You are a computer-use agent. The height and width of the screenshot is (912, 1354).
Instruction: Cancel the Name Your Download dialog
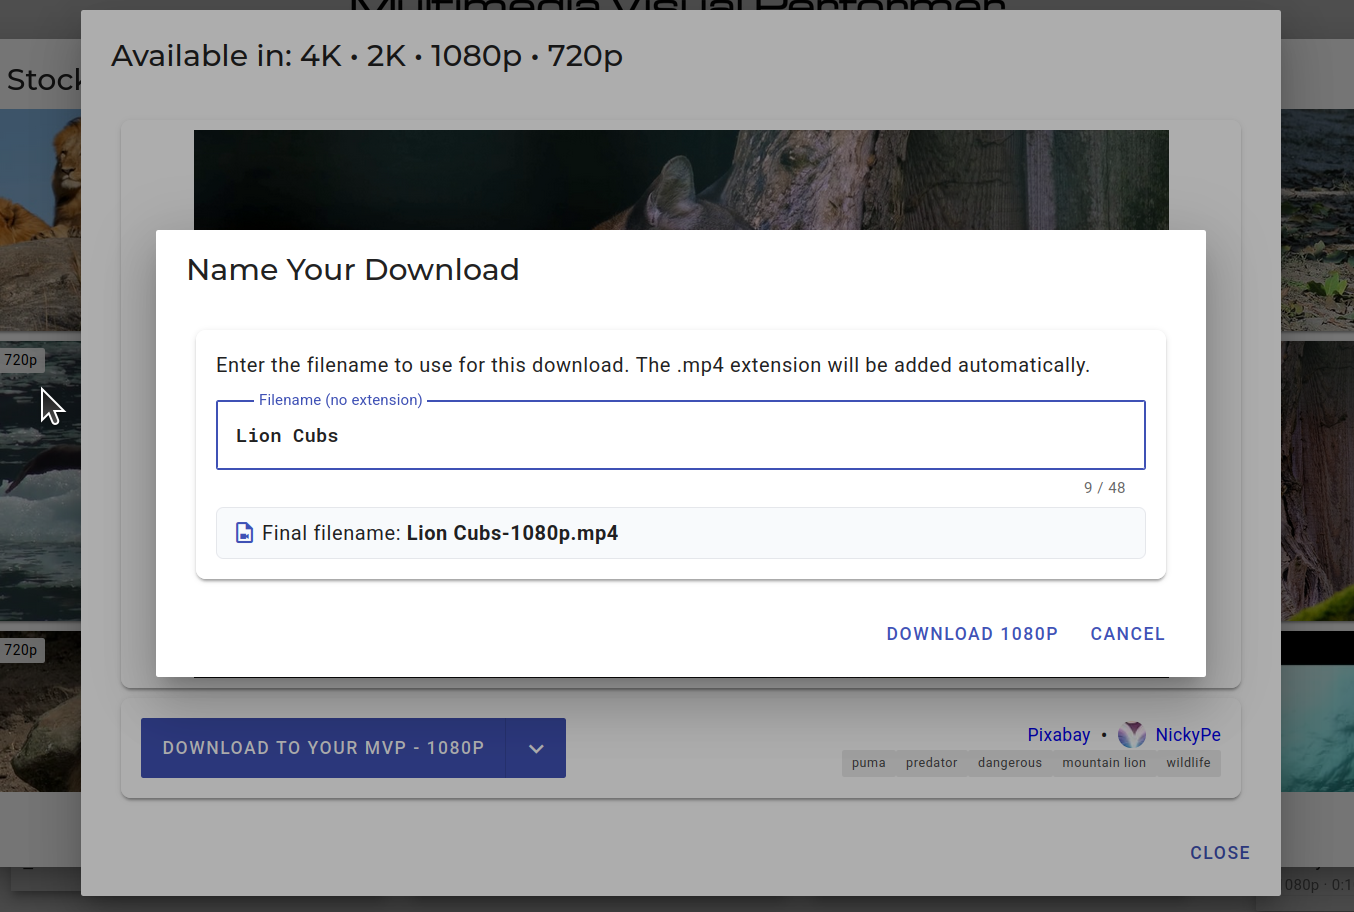1127,634
